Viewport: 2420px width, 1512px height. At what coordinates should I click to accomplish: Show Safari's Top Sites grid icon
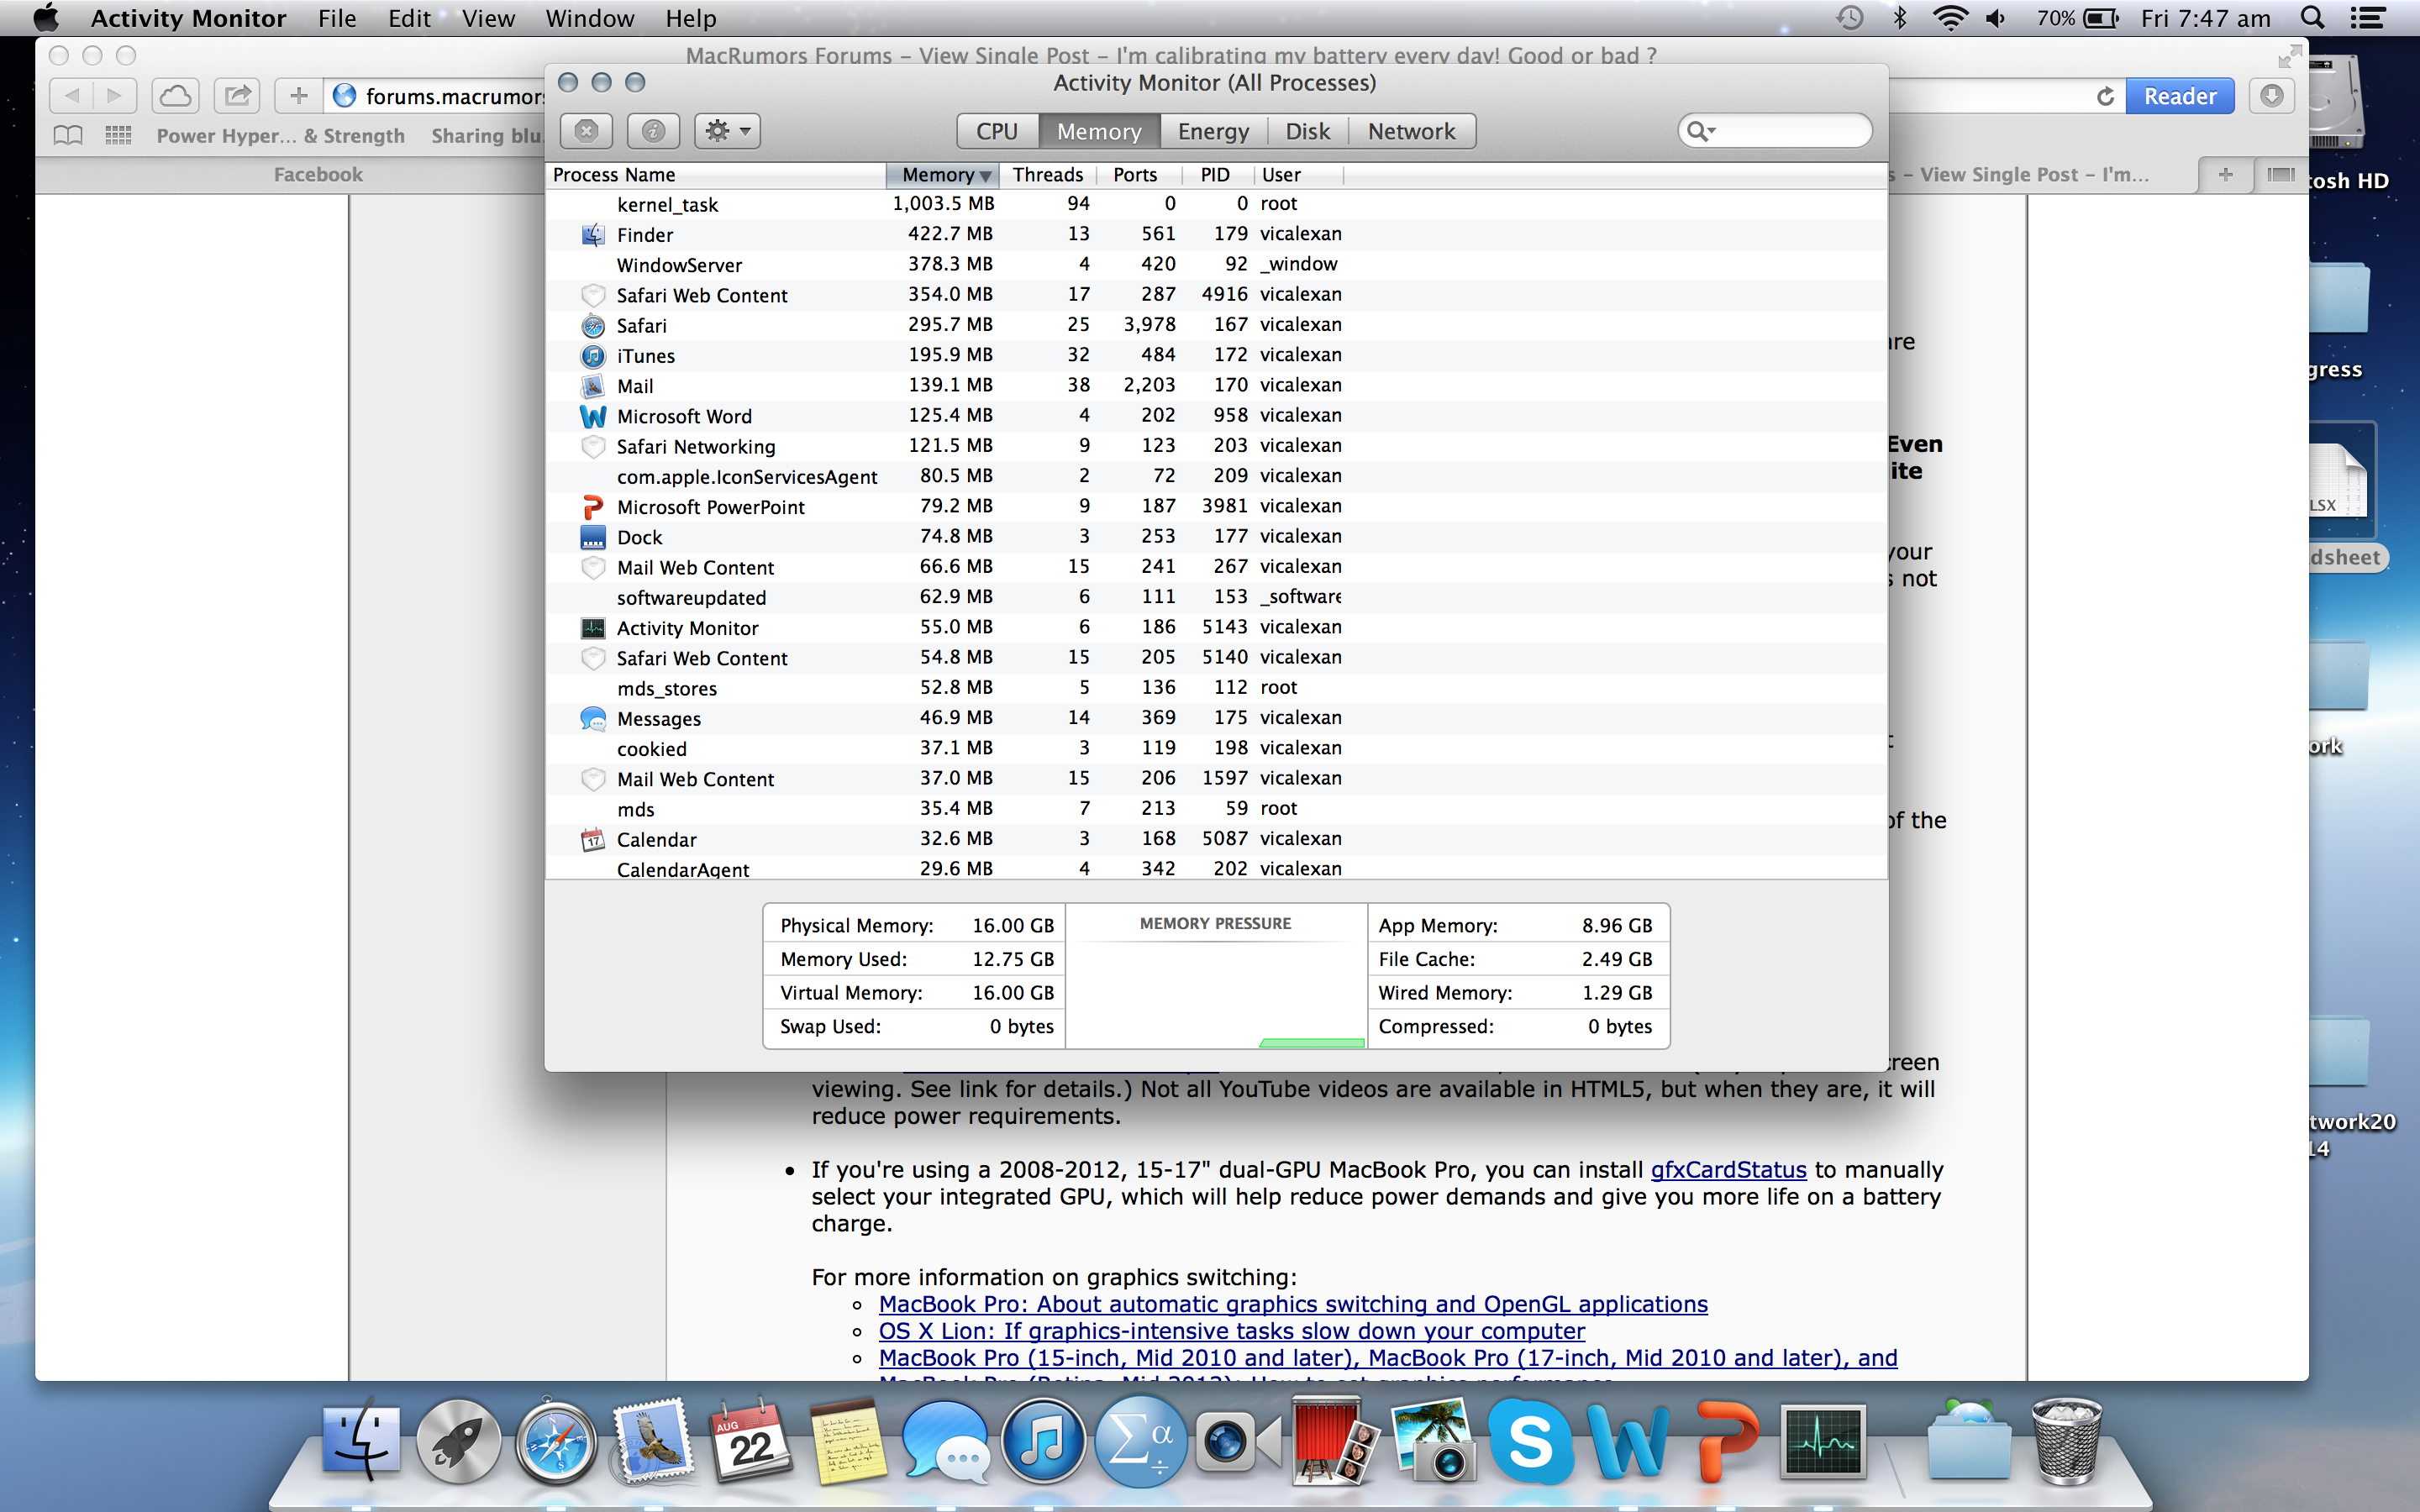[118, 135]
